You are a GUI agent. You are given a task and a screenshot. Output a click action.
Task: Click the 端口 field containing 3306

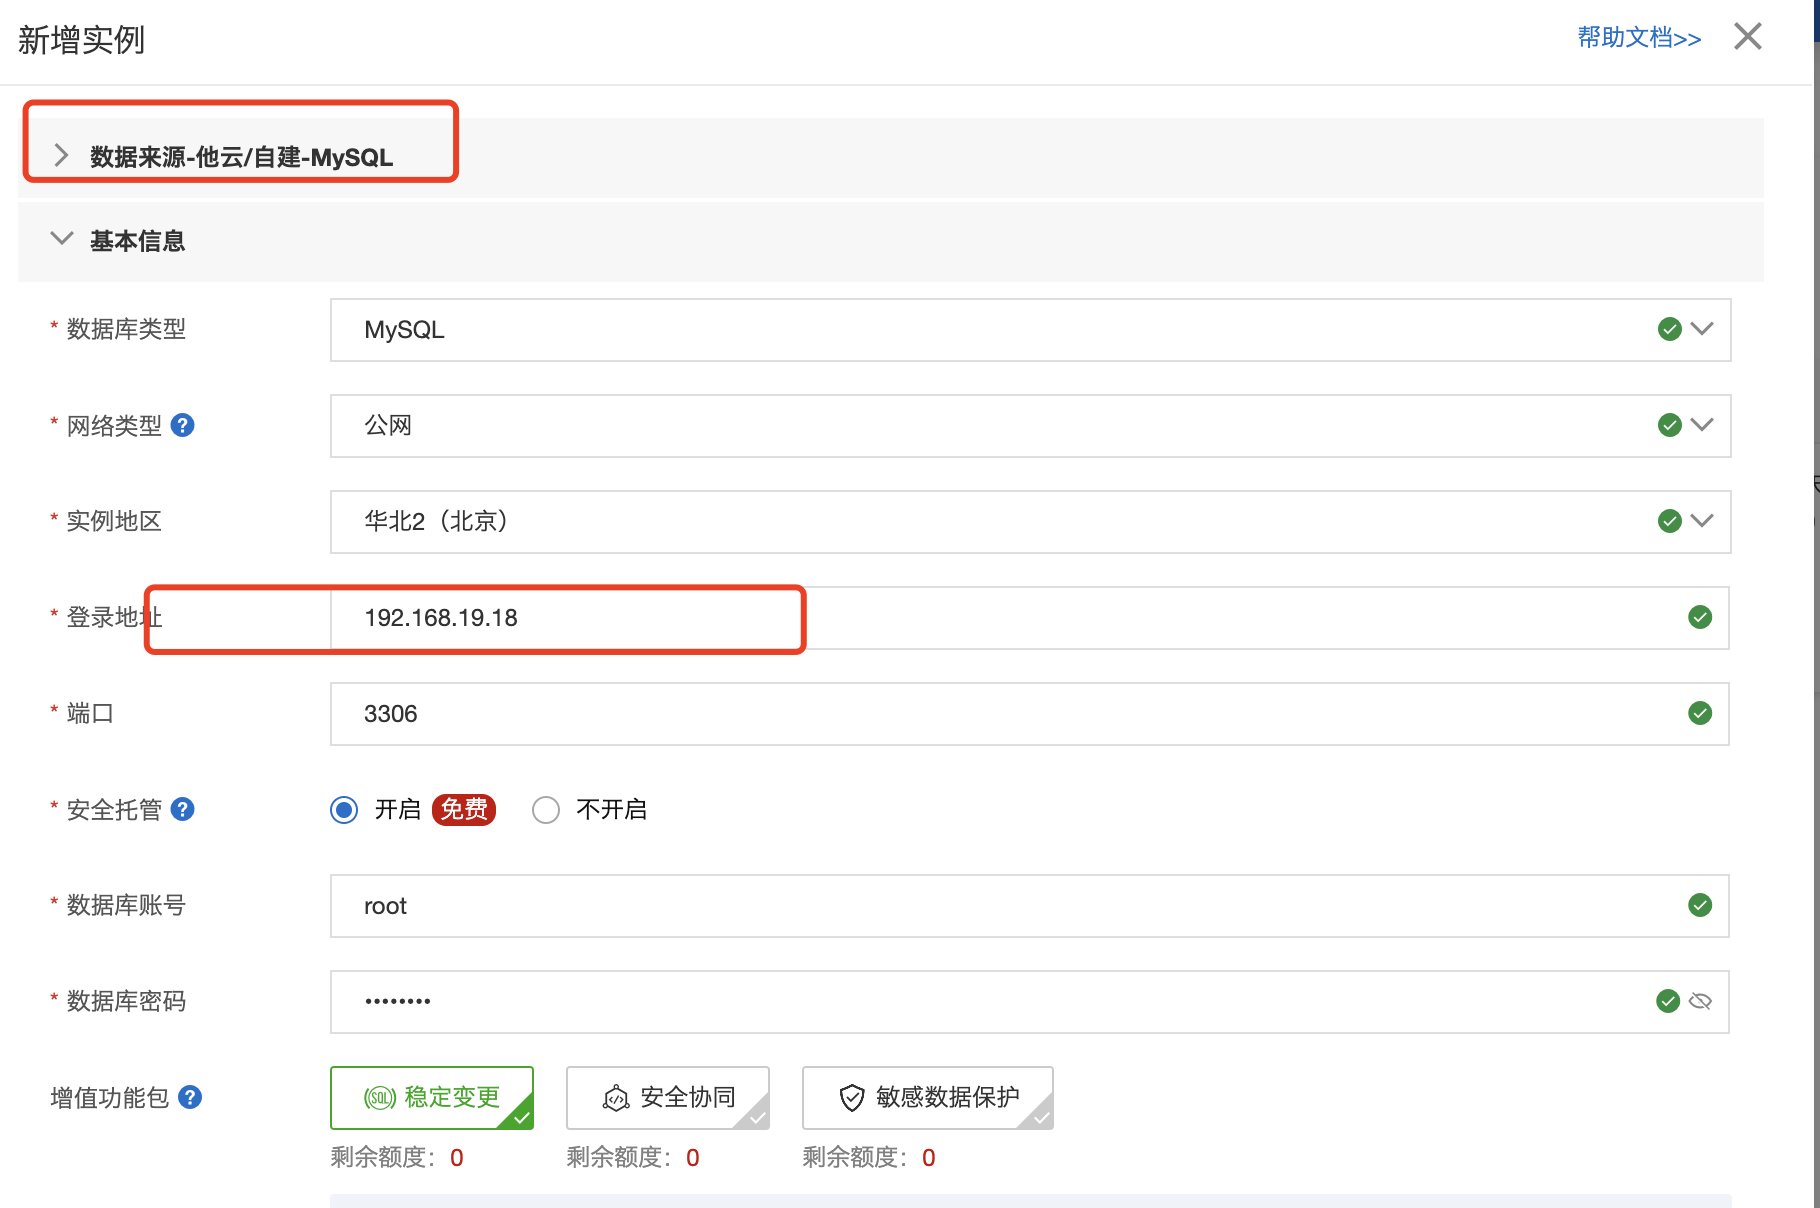click(x=1030, y=714)
